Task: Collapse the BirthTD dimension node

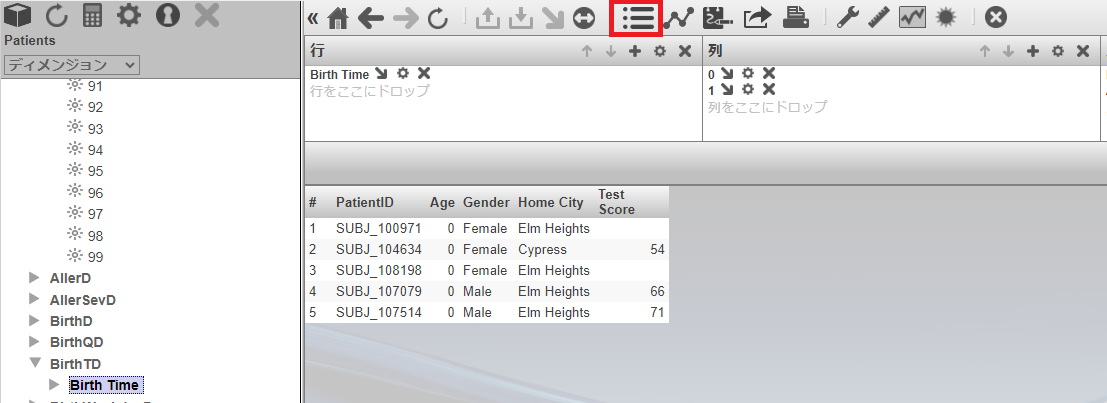Action: point(36,363)
